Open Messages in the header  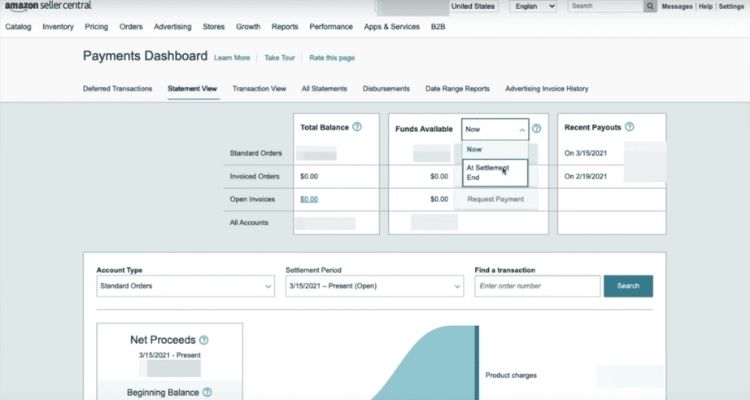tap(677, 6)
